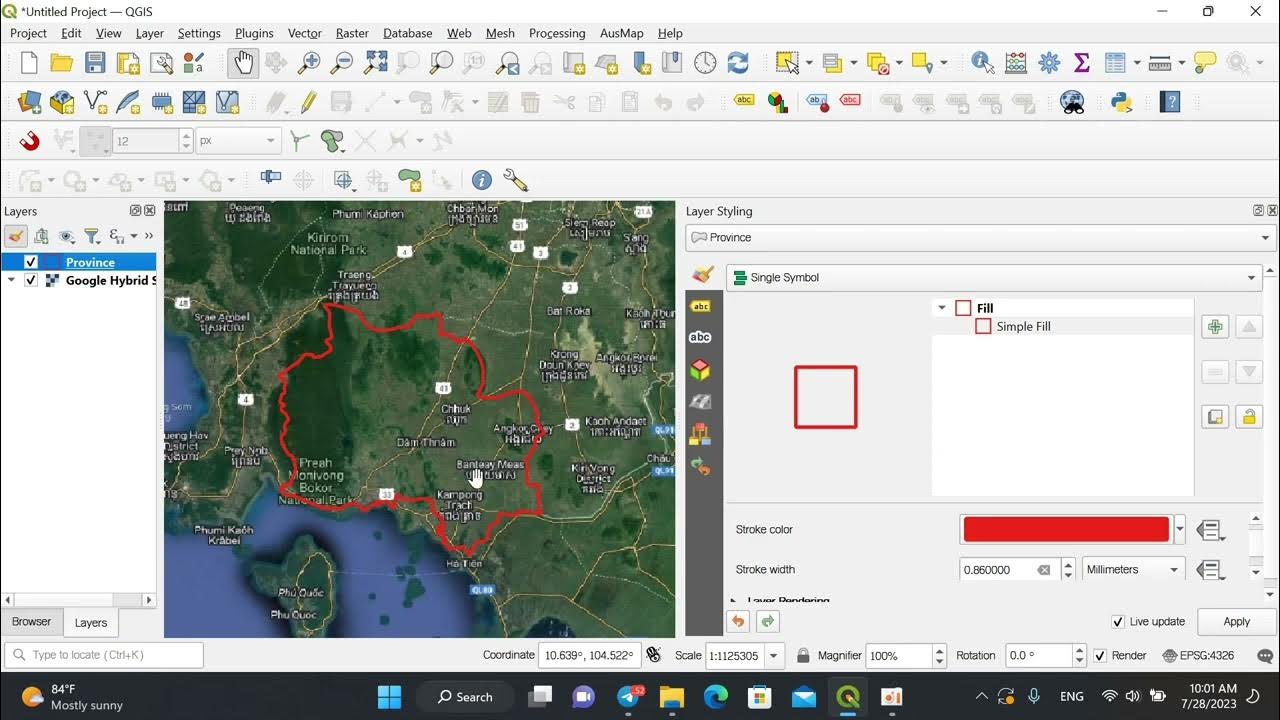
Task: Click the stroke width data-defined override
Action: (x=1211, y=570)
